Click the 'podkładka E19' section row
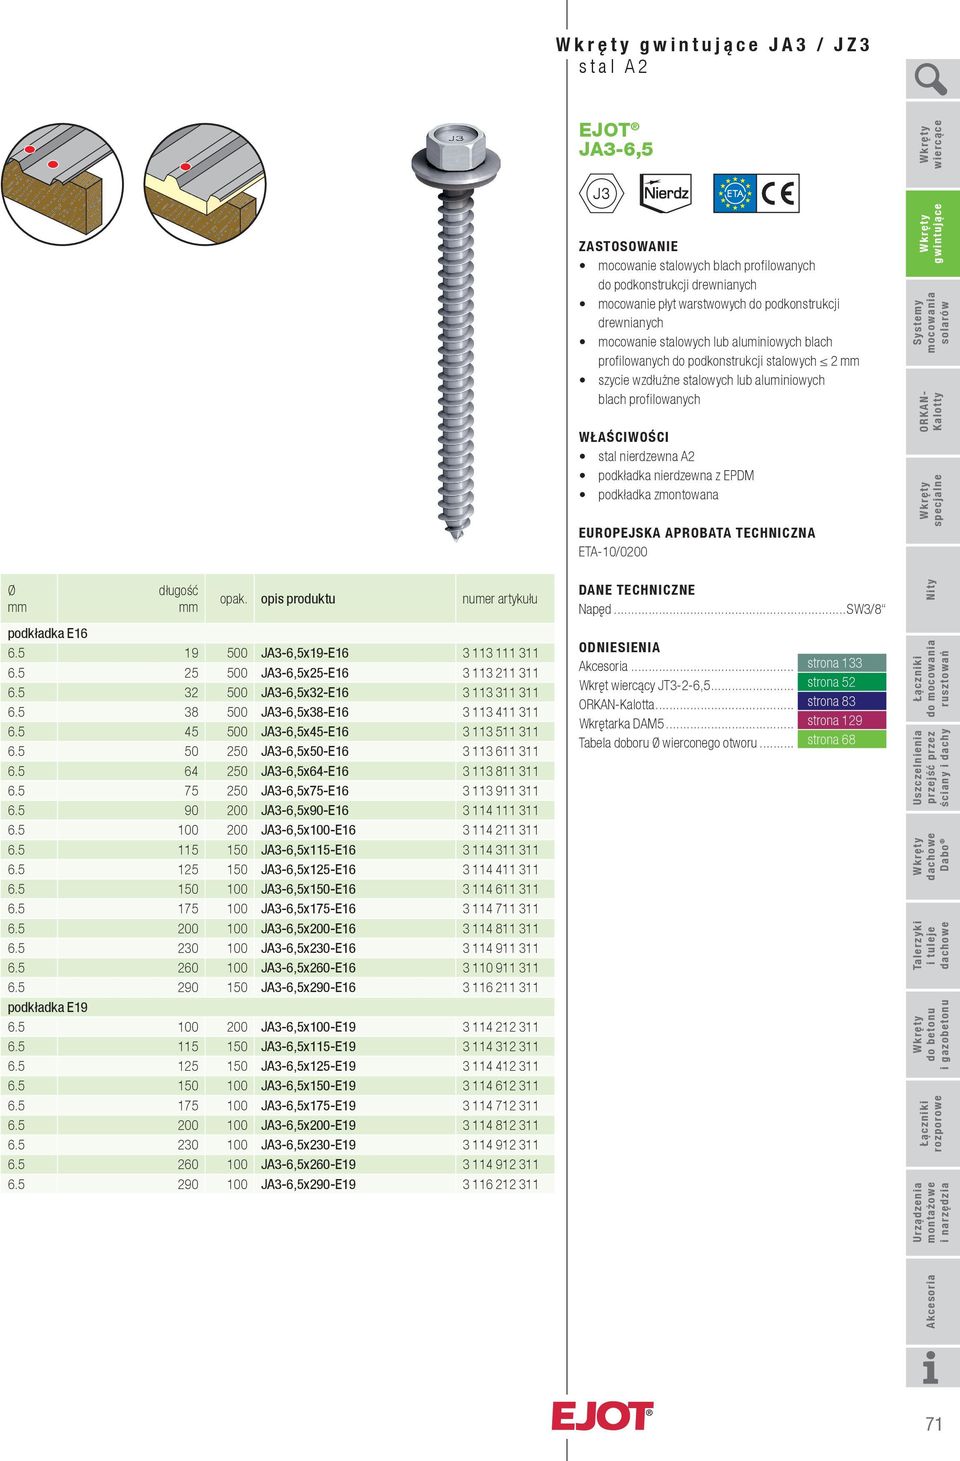The image size is (960, 1461). 277,1007
